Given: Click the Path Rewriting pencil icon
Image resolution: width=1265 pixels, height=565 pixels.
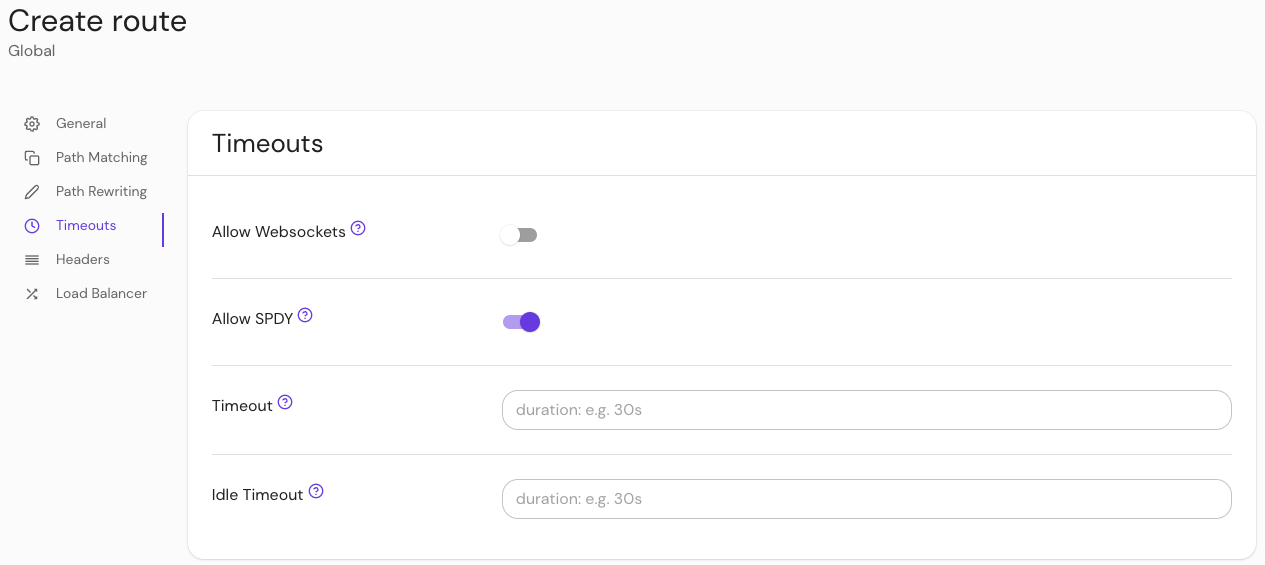Looking at the screenshot, I should pyautogui.click(x=32, y=192).
